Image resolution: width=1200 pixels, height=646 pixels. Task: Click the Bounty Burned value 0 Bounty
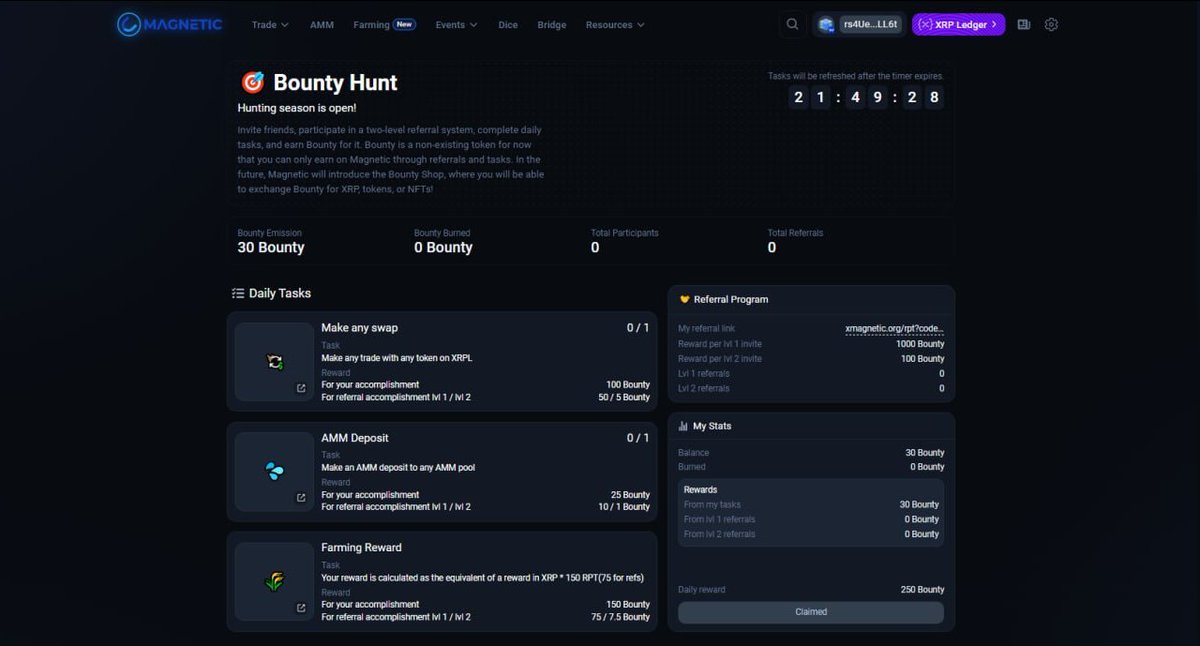click(x=443, y=248)
